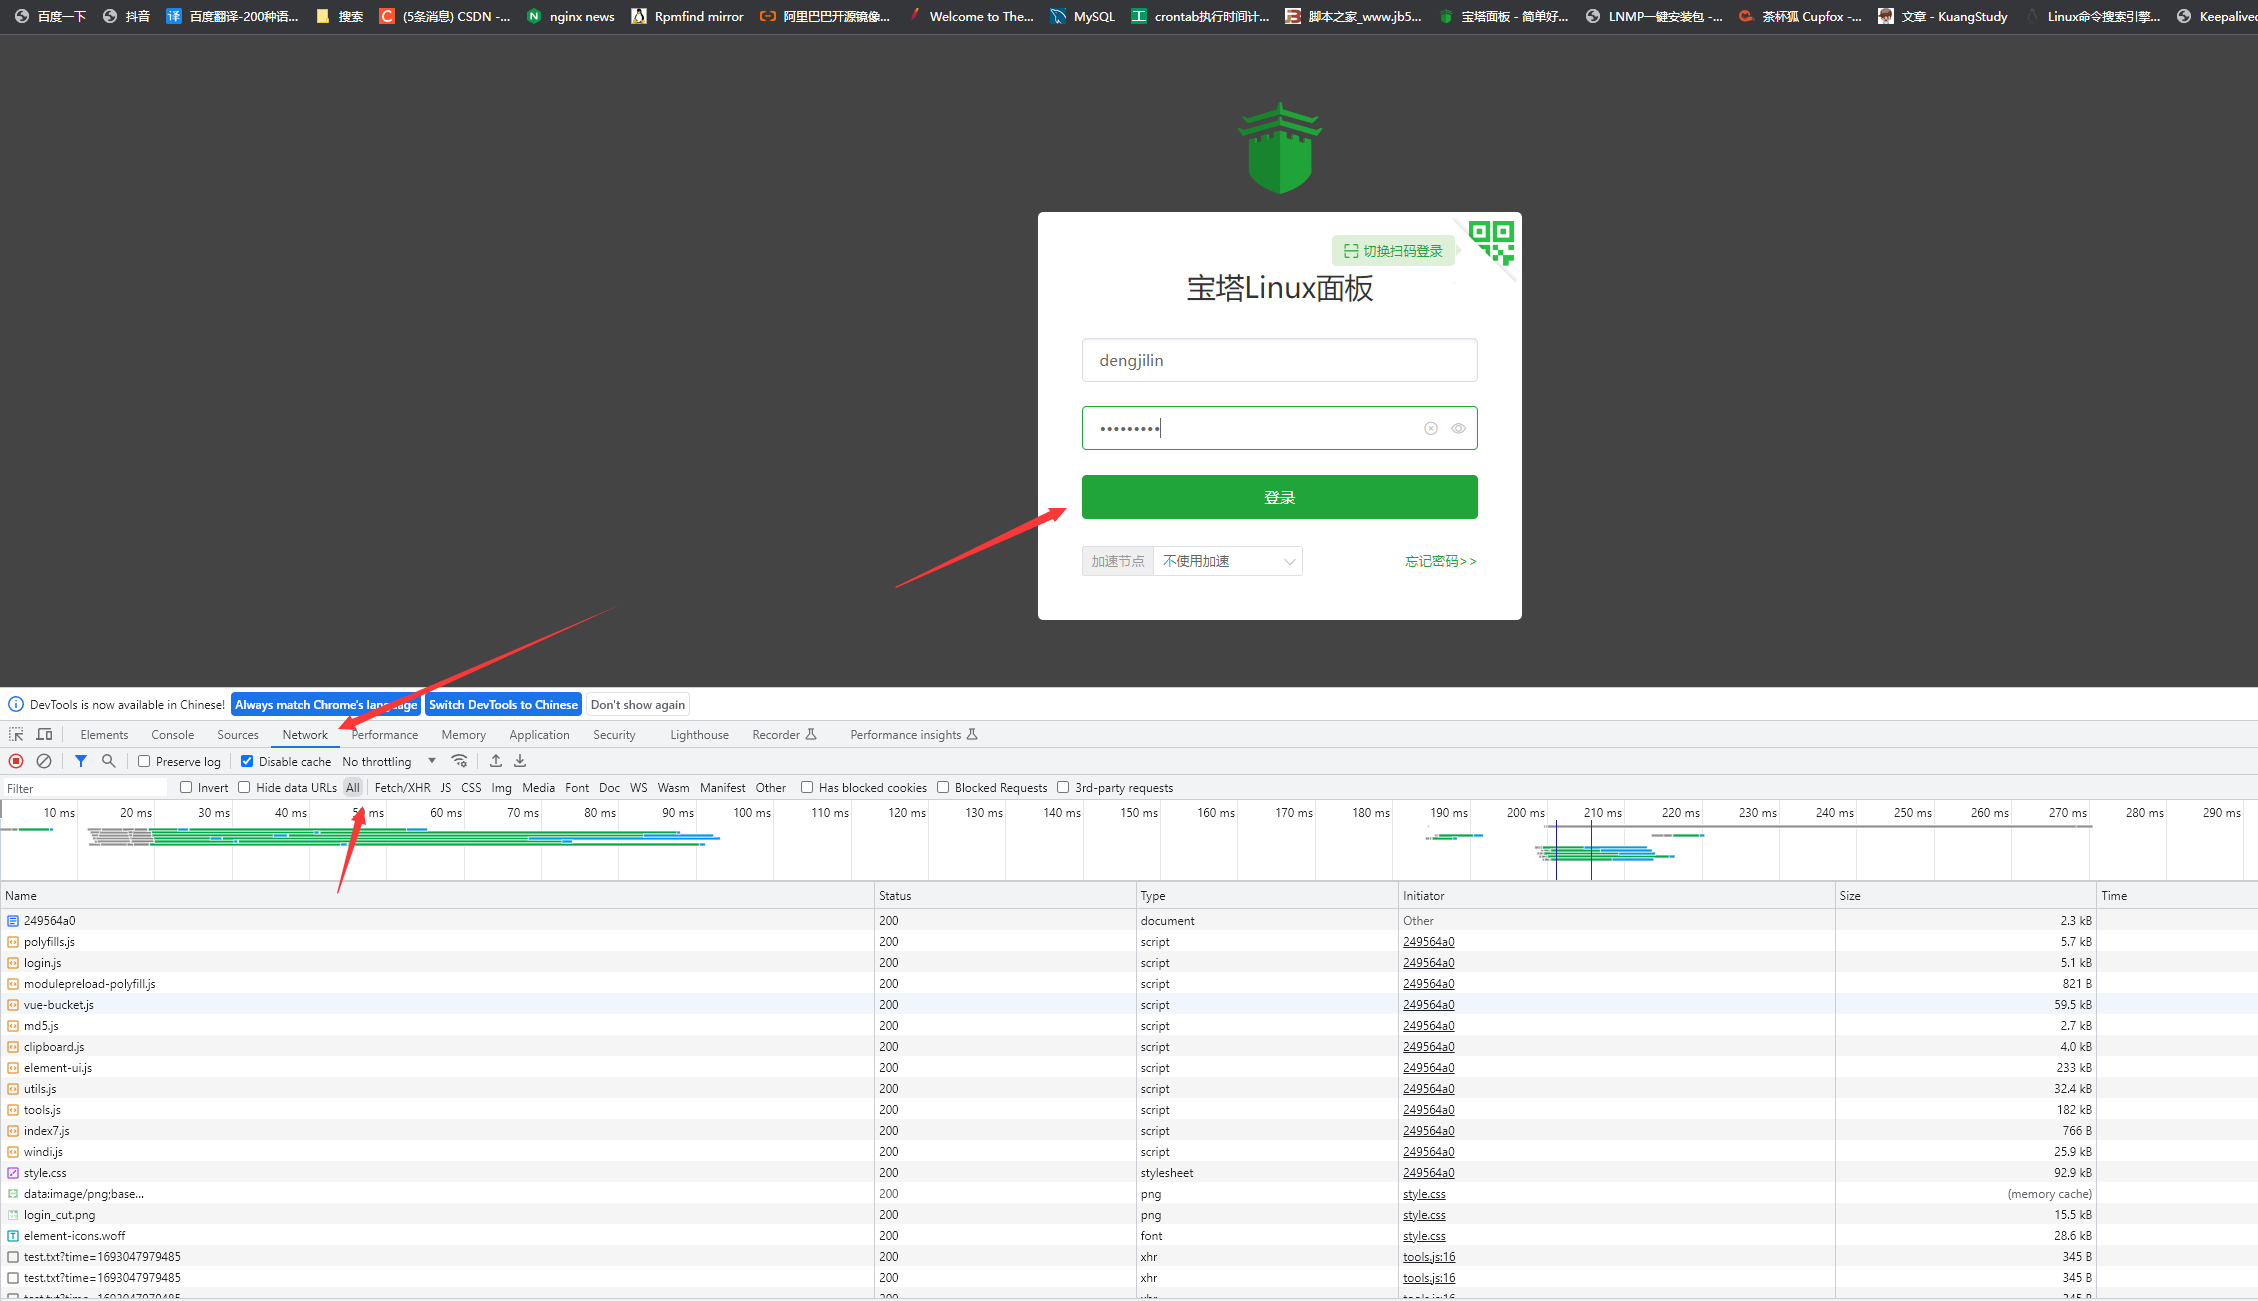Open the 百度翻译 bookmark
2258x1301 pixels.
(232, 16)
